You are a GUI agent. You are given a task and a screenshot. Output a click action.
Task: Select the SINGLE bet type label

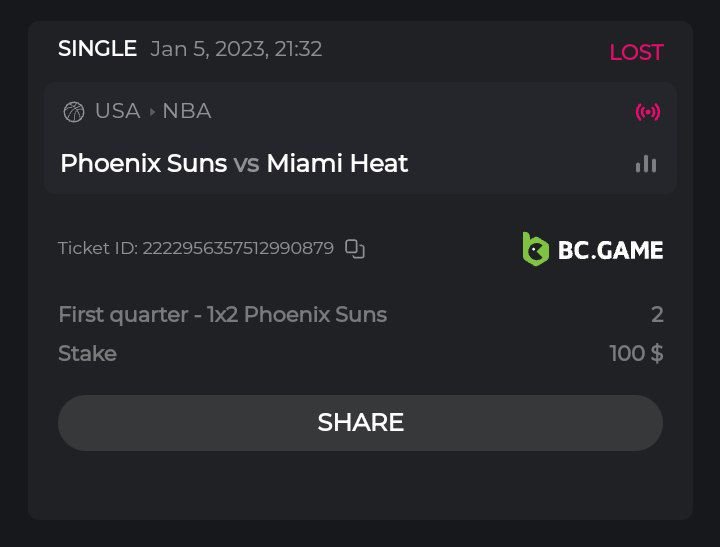97,49
